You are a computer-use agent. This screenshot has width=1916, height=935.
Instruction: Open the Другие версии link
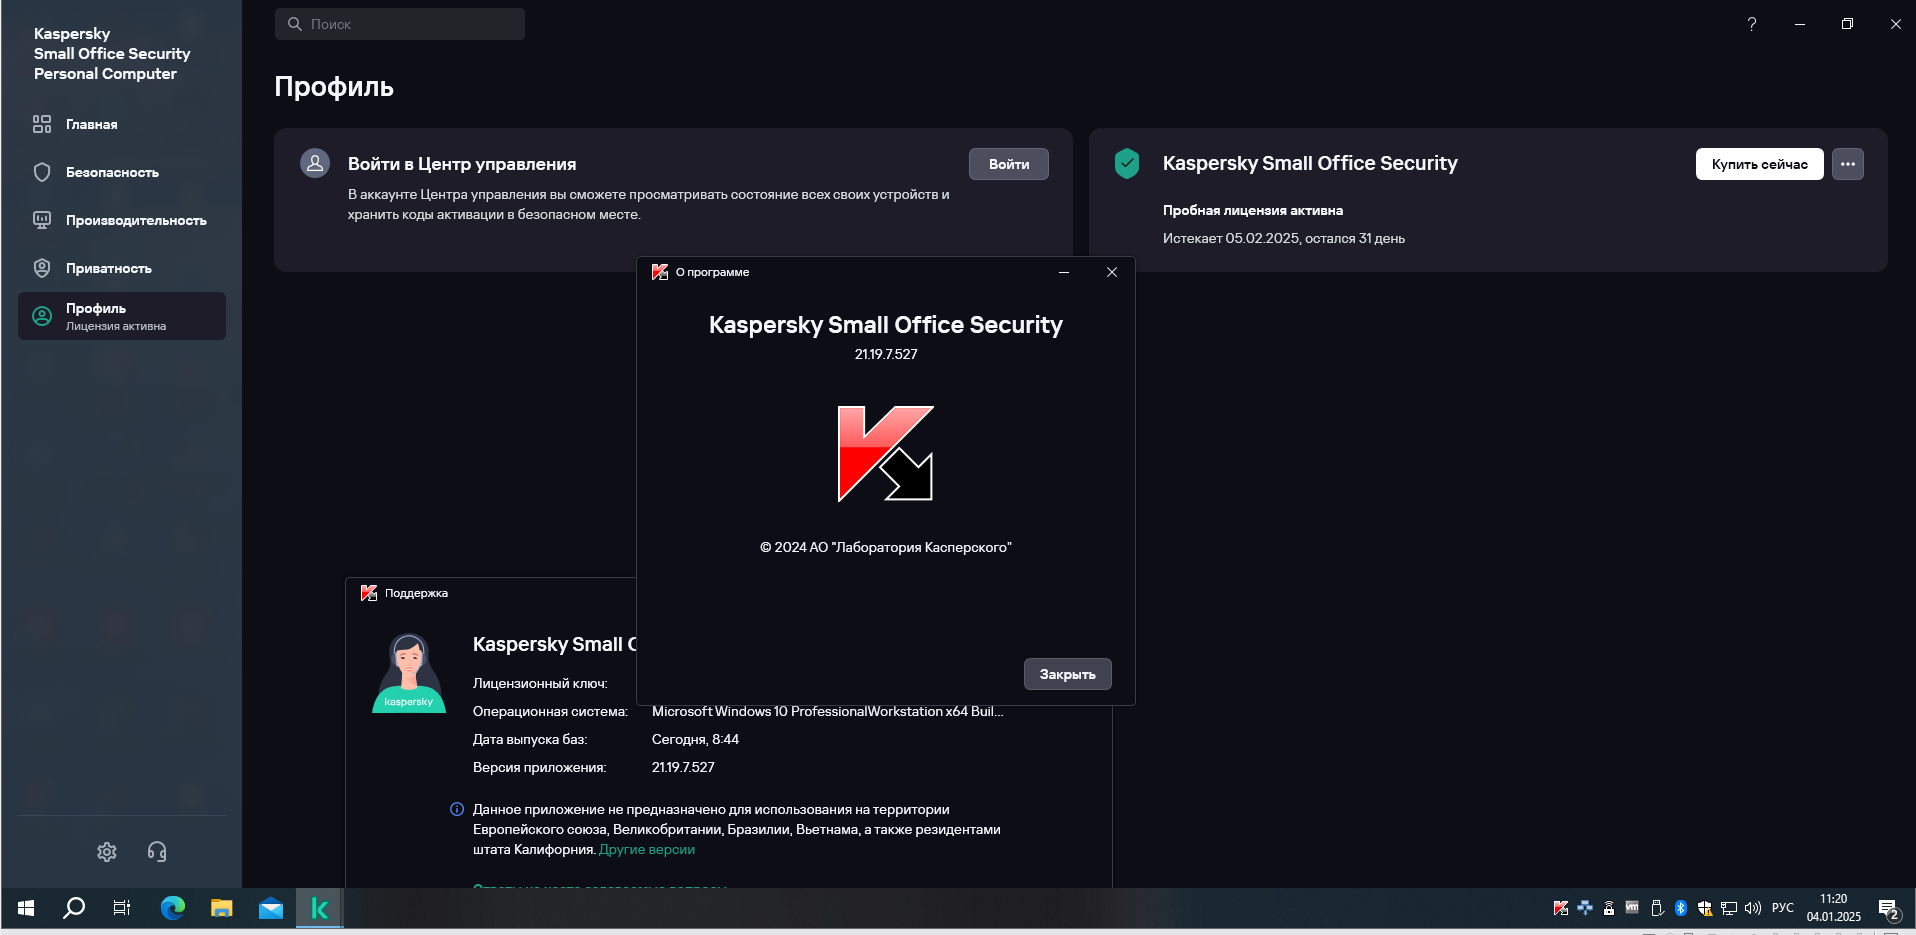coord(647,849)
